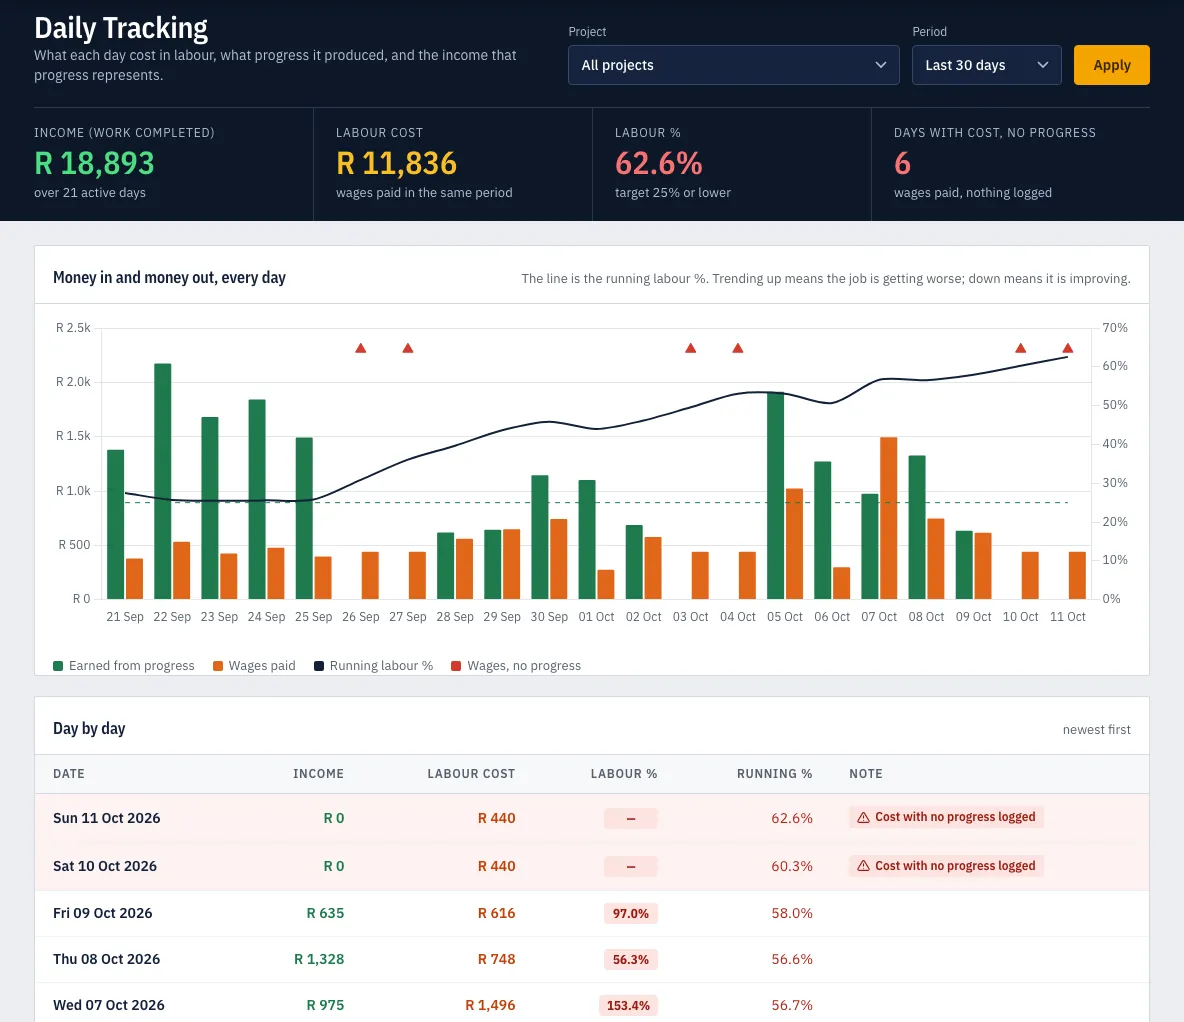
Task: Click the navy Running labour % legend swatch
Action: (x=319, y=665)
